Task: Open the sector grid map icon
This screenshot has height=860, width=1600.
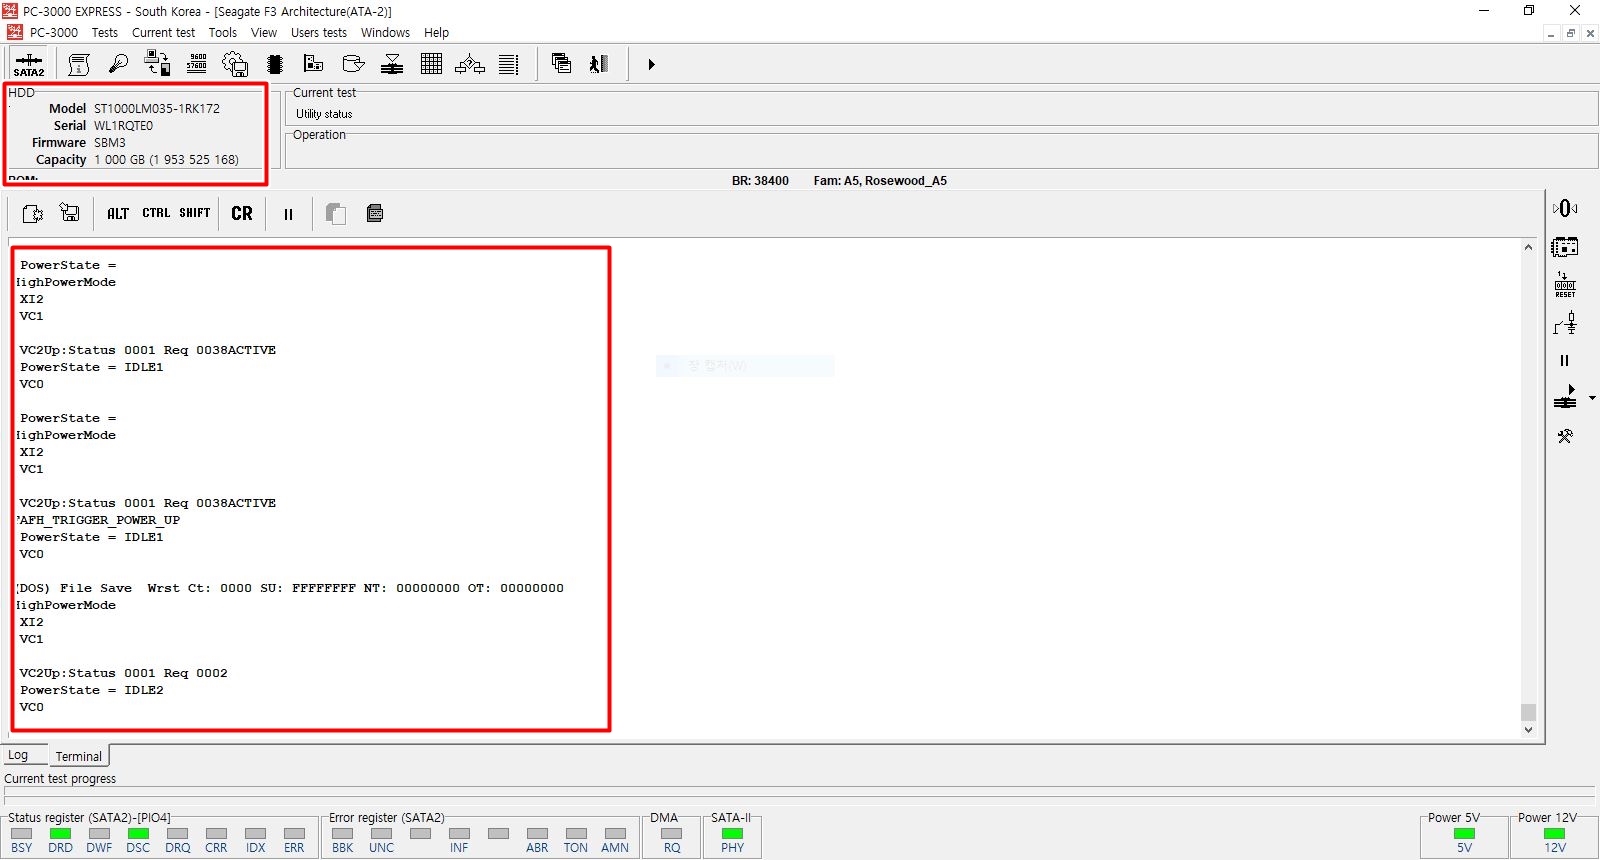Action: (431, 64)
